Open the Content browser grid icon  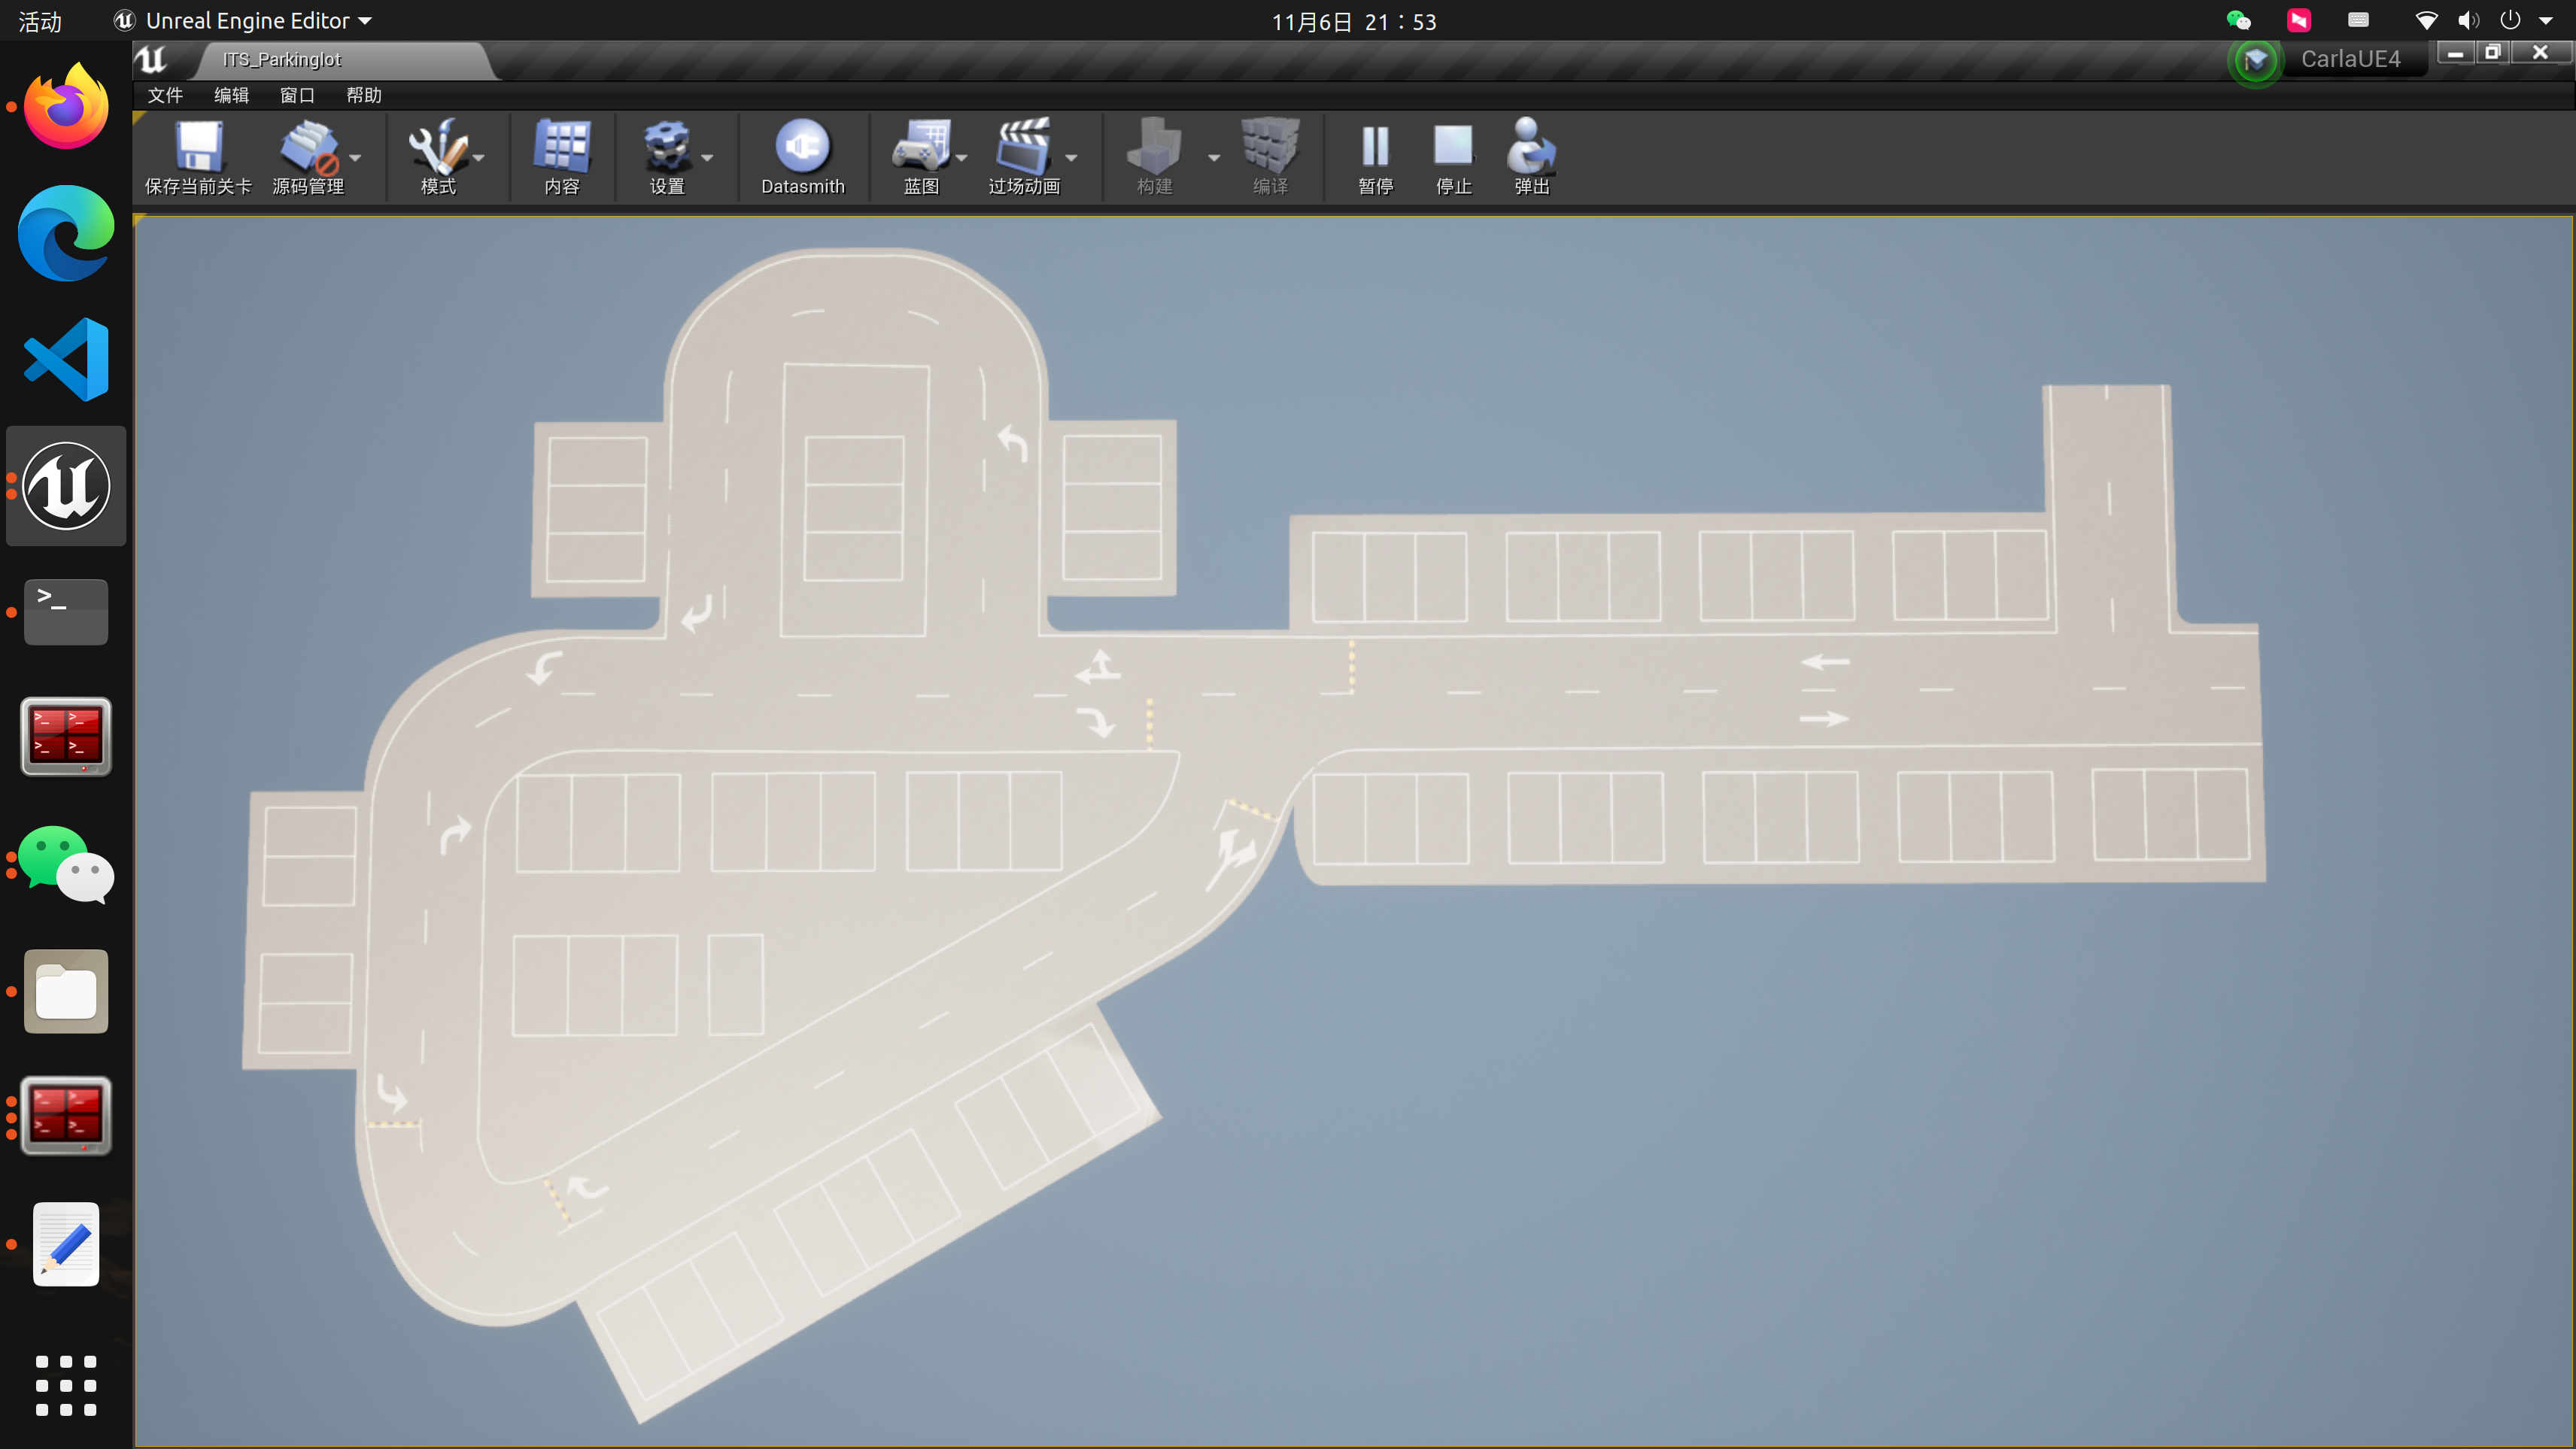(562, 147)
